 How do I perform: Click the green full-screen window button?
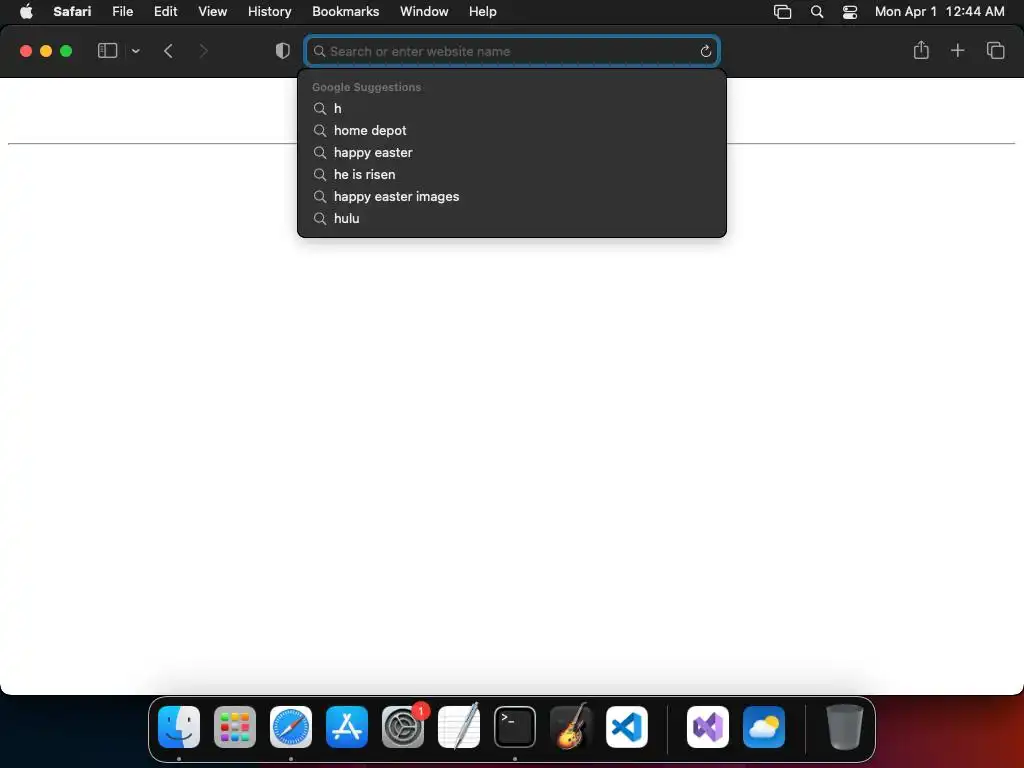(x=66, y=51)
